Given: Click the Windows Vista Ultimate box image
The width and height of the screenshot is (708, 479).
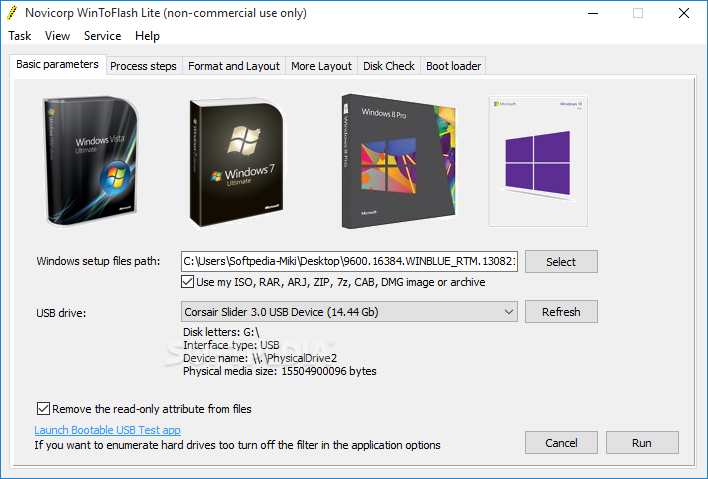Looking at the screenshot, I should 91,160.
